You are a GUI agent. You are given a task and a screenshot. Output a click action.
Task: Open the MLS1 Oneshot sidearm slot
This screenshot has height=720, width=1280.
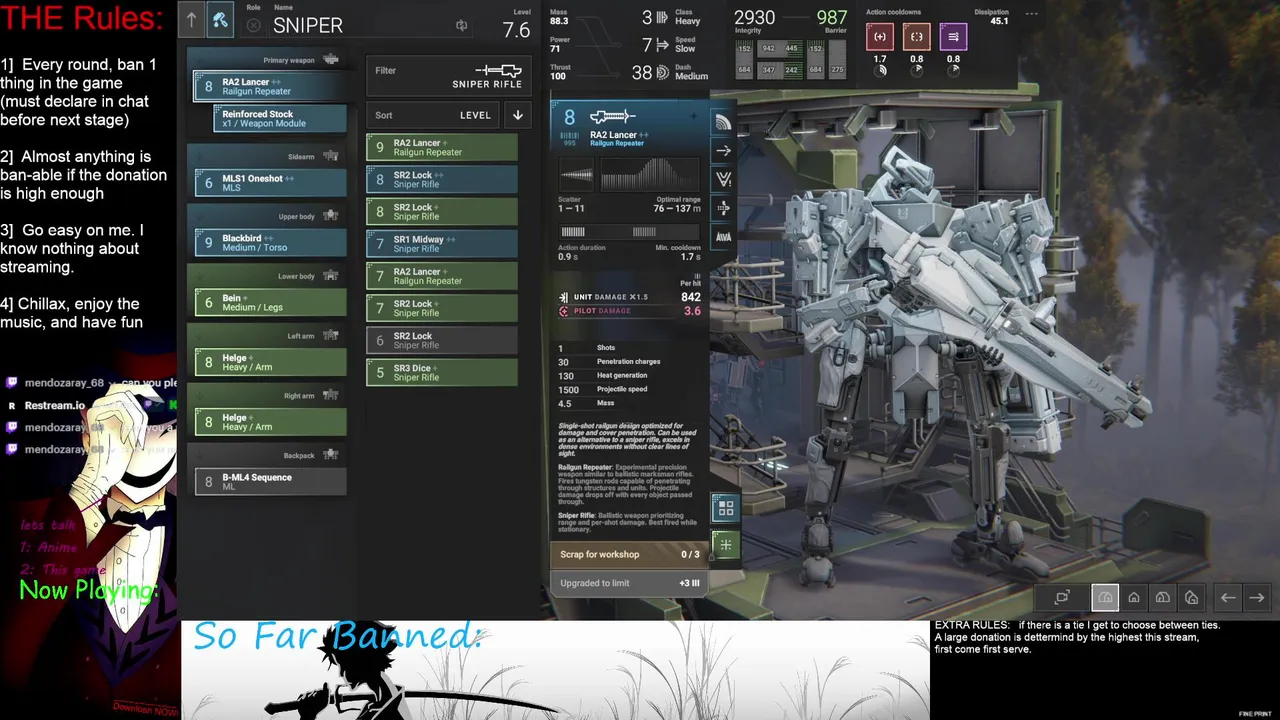[270, 183]
